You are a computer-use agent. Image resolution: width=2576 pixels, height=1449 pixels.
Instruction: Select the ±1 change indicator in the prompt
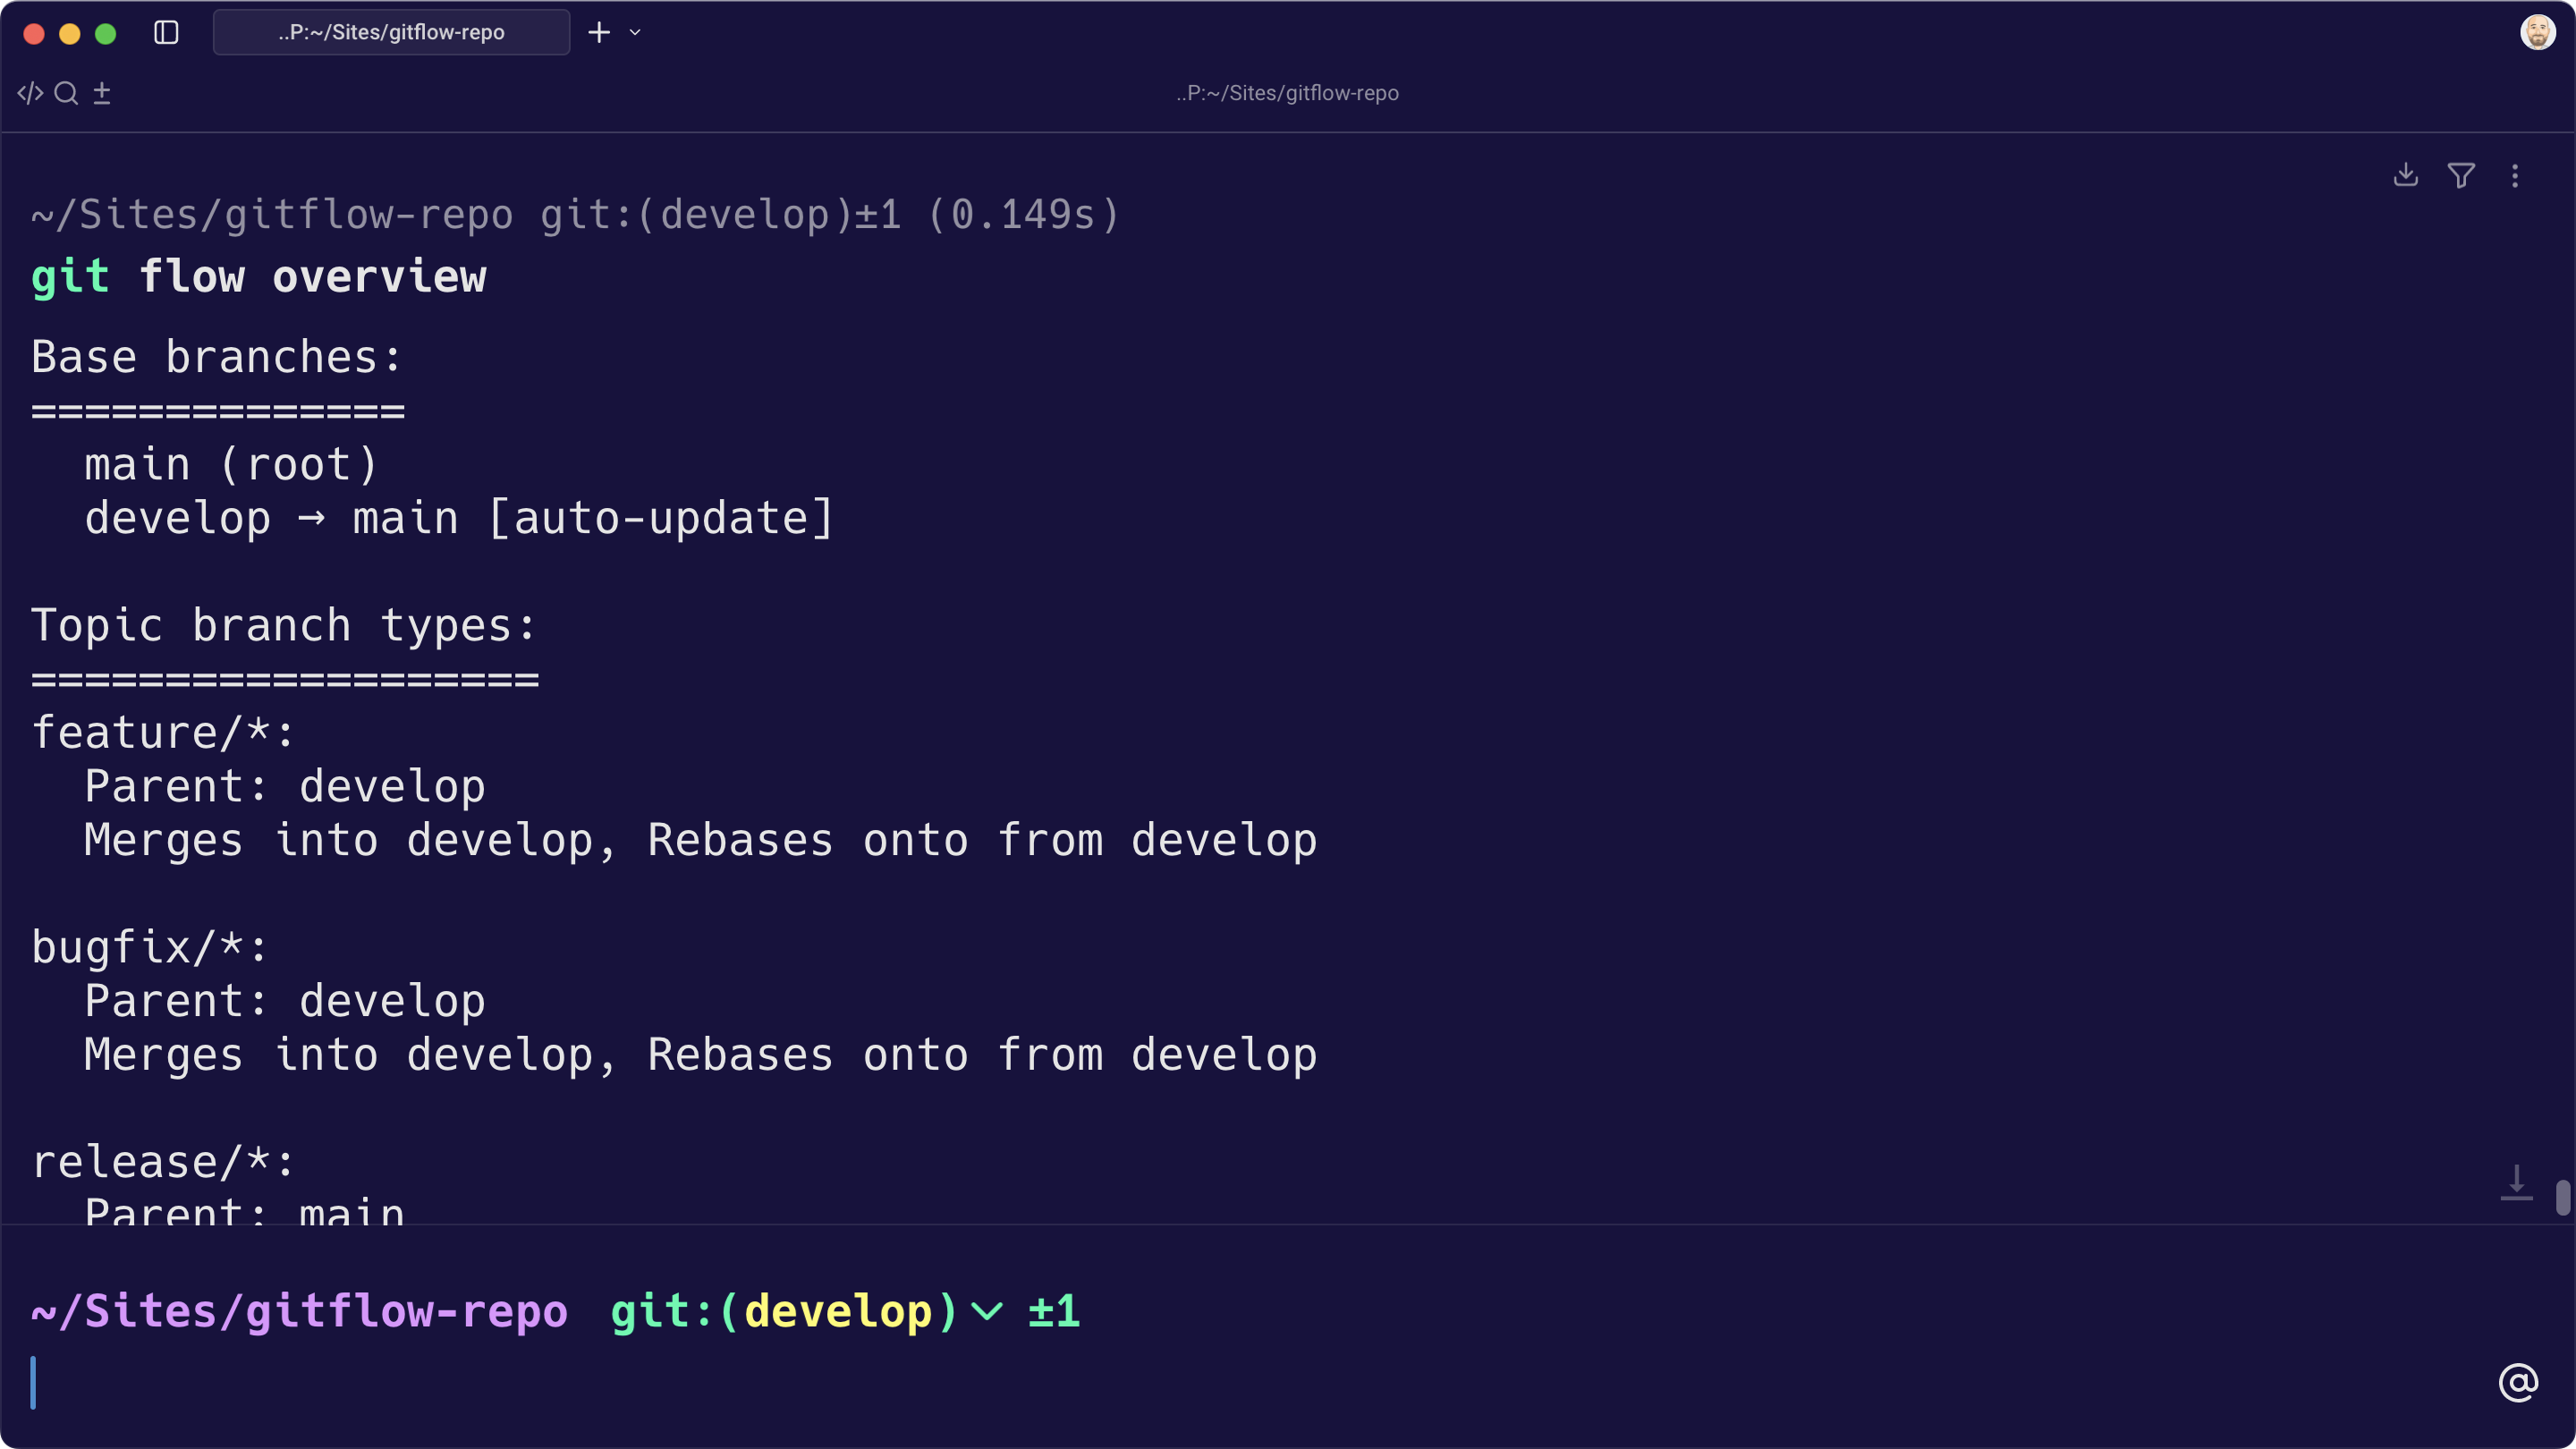pos(1052,1312)
